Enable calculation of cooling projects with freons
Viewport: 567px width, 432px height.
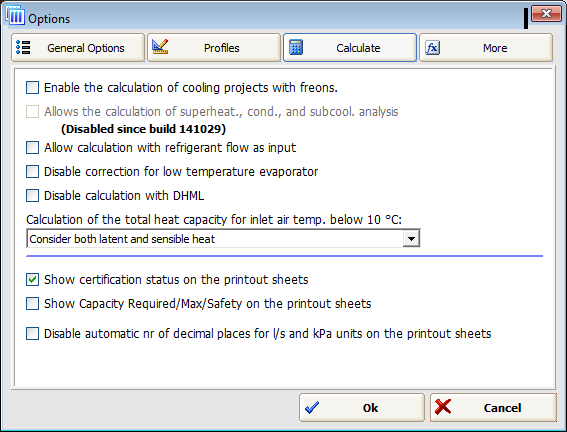click(33, 87)
